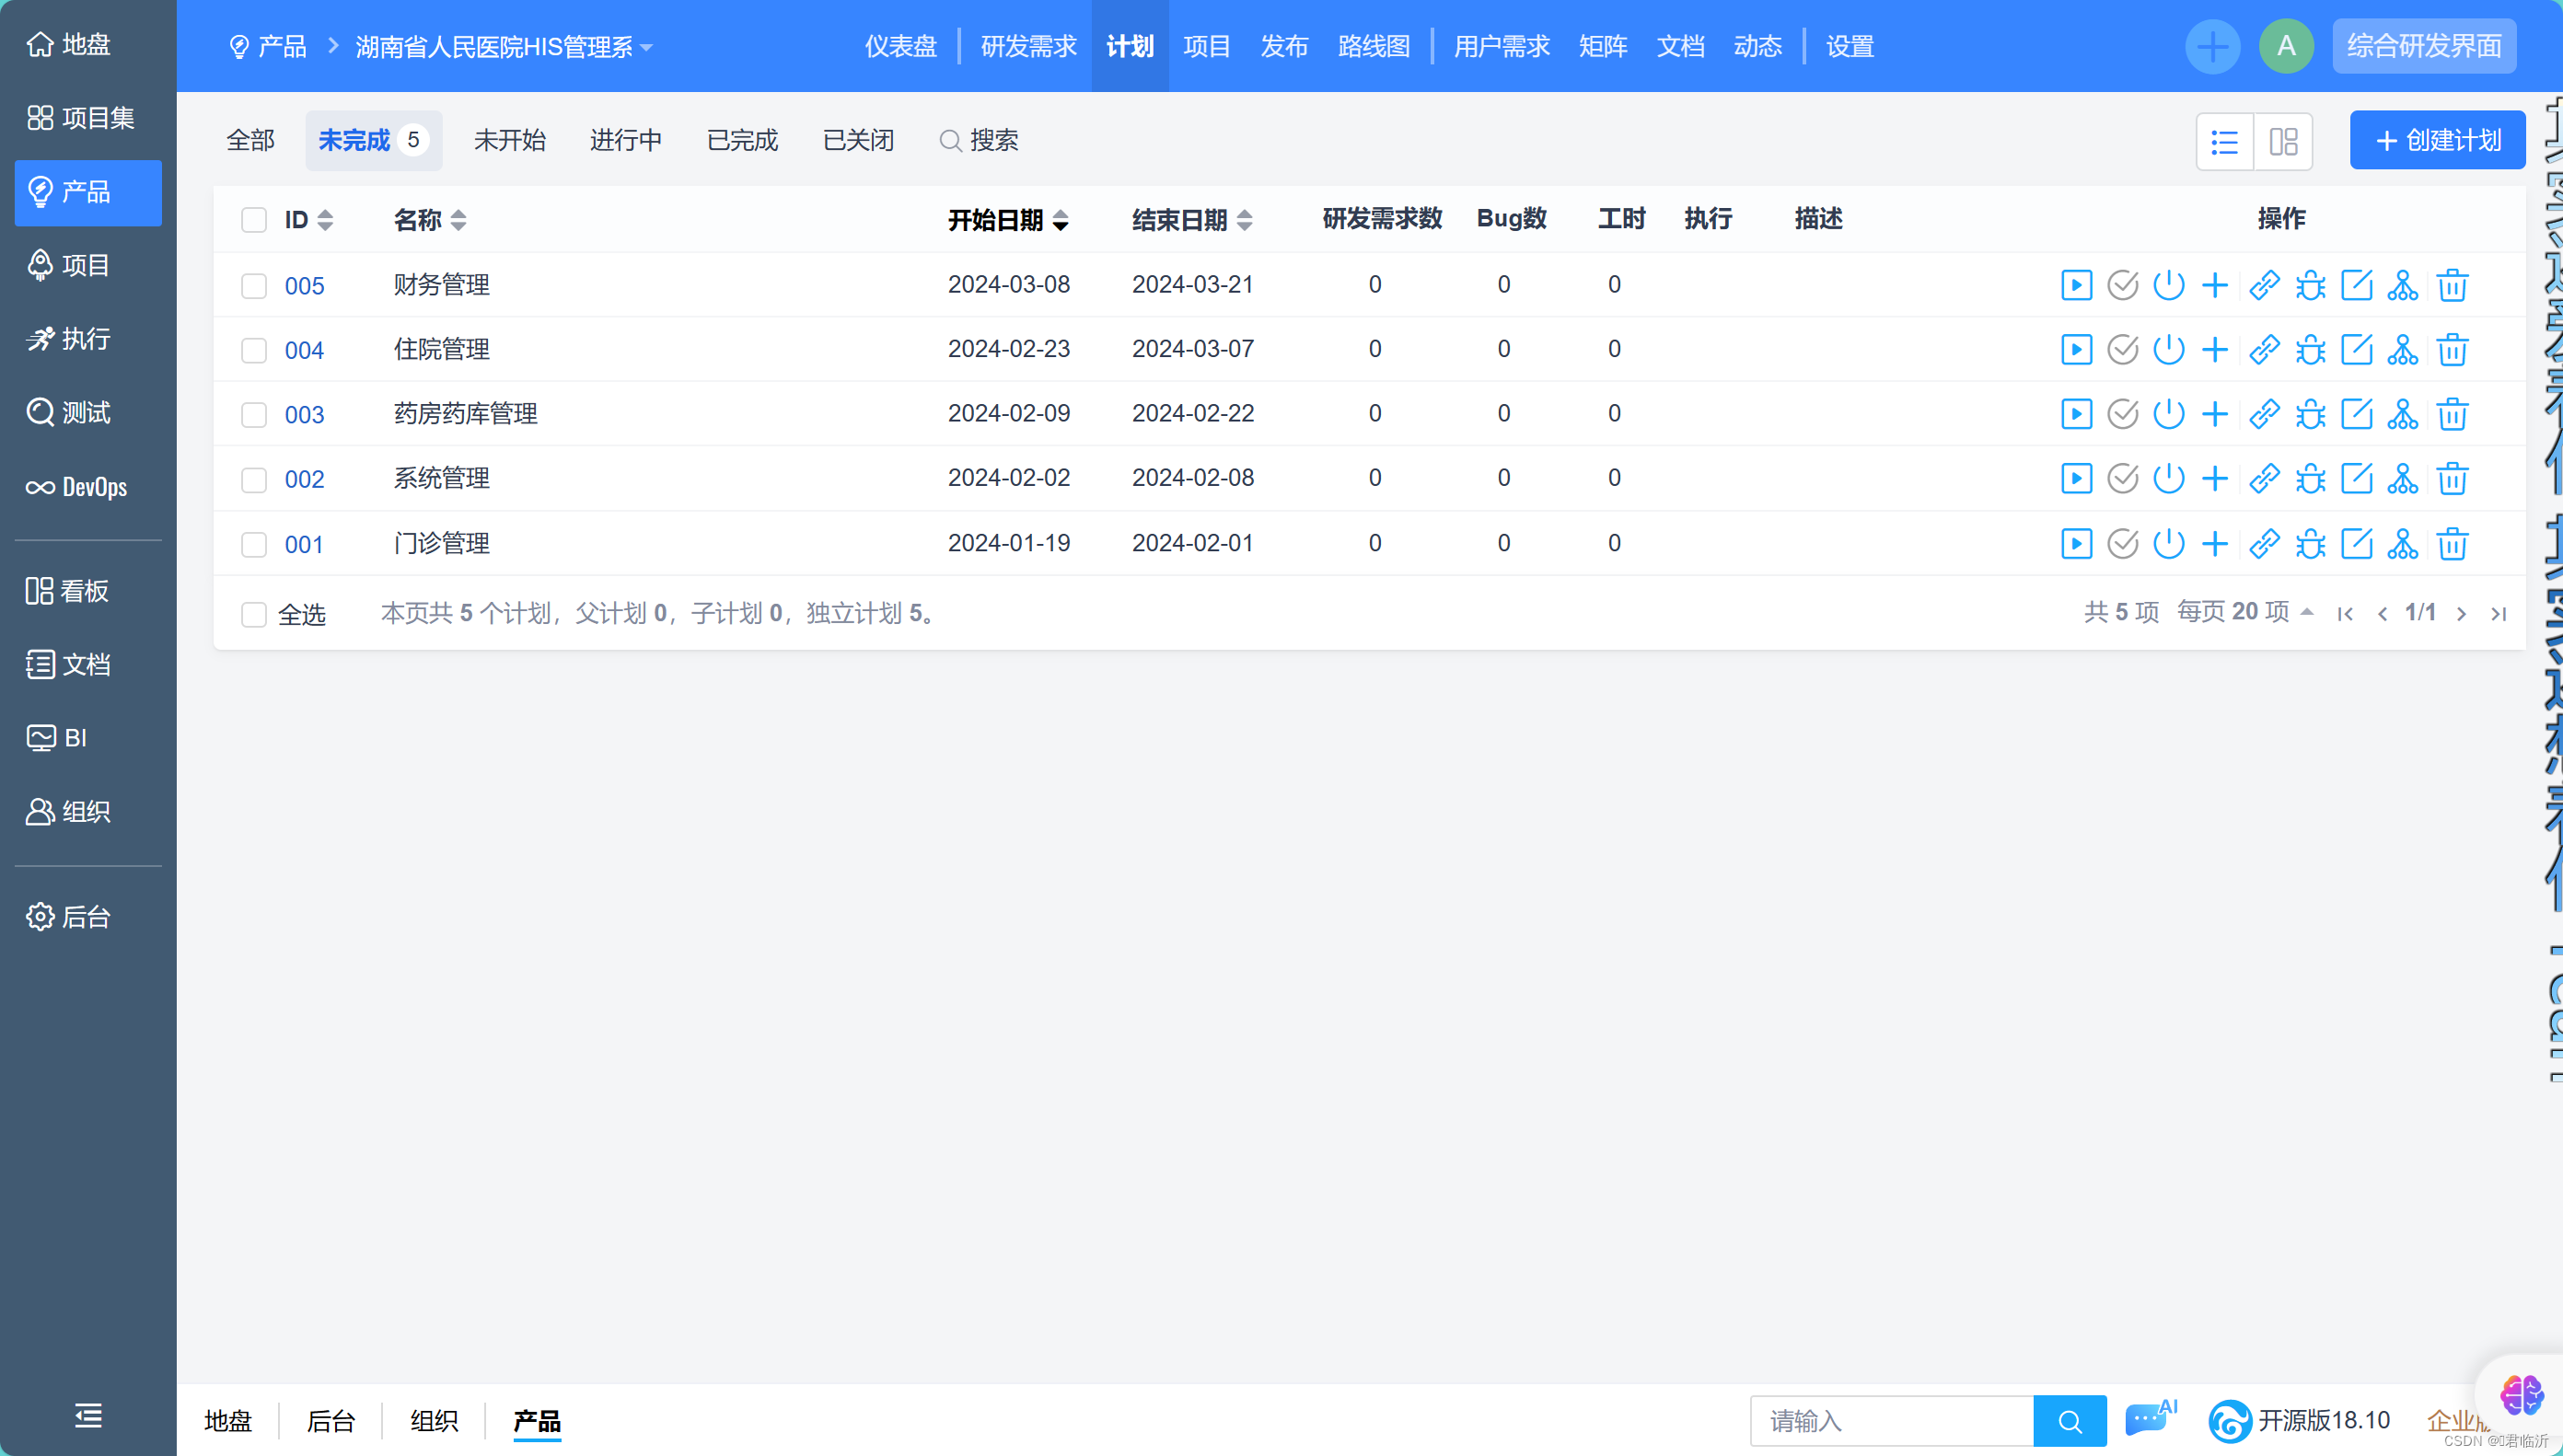Open the 研发需求 tab in top navigation

[1028, 47]
